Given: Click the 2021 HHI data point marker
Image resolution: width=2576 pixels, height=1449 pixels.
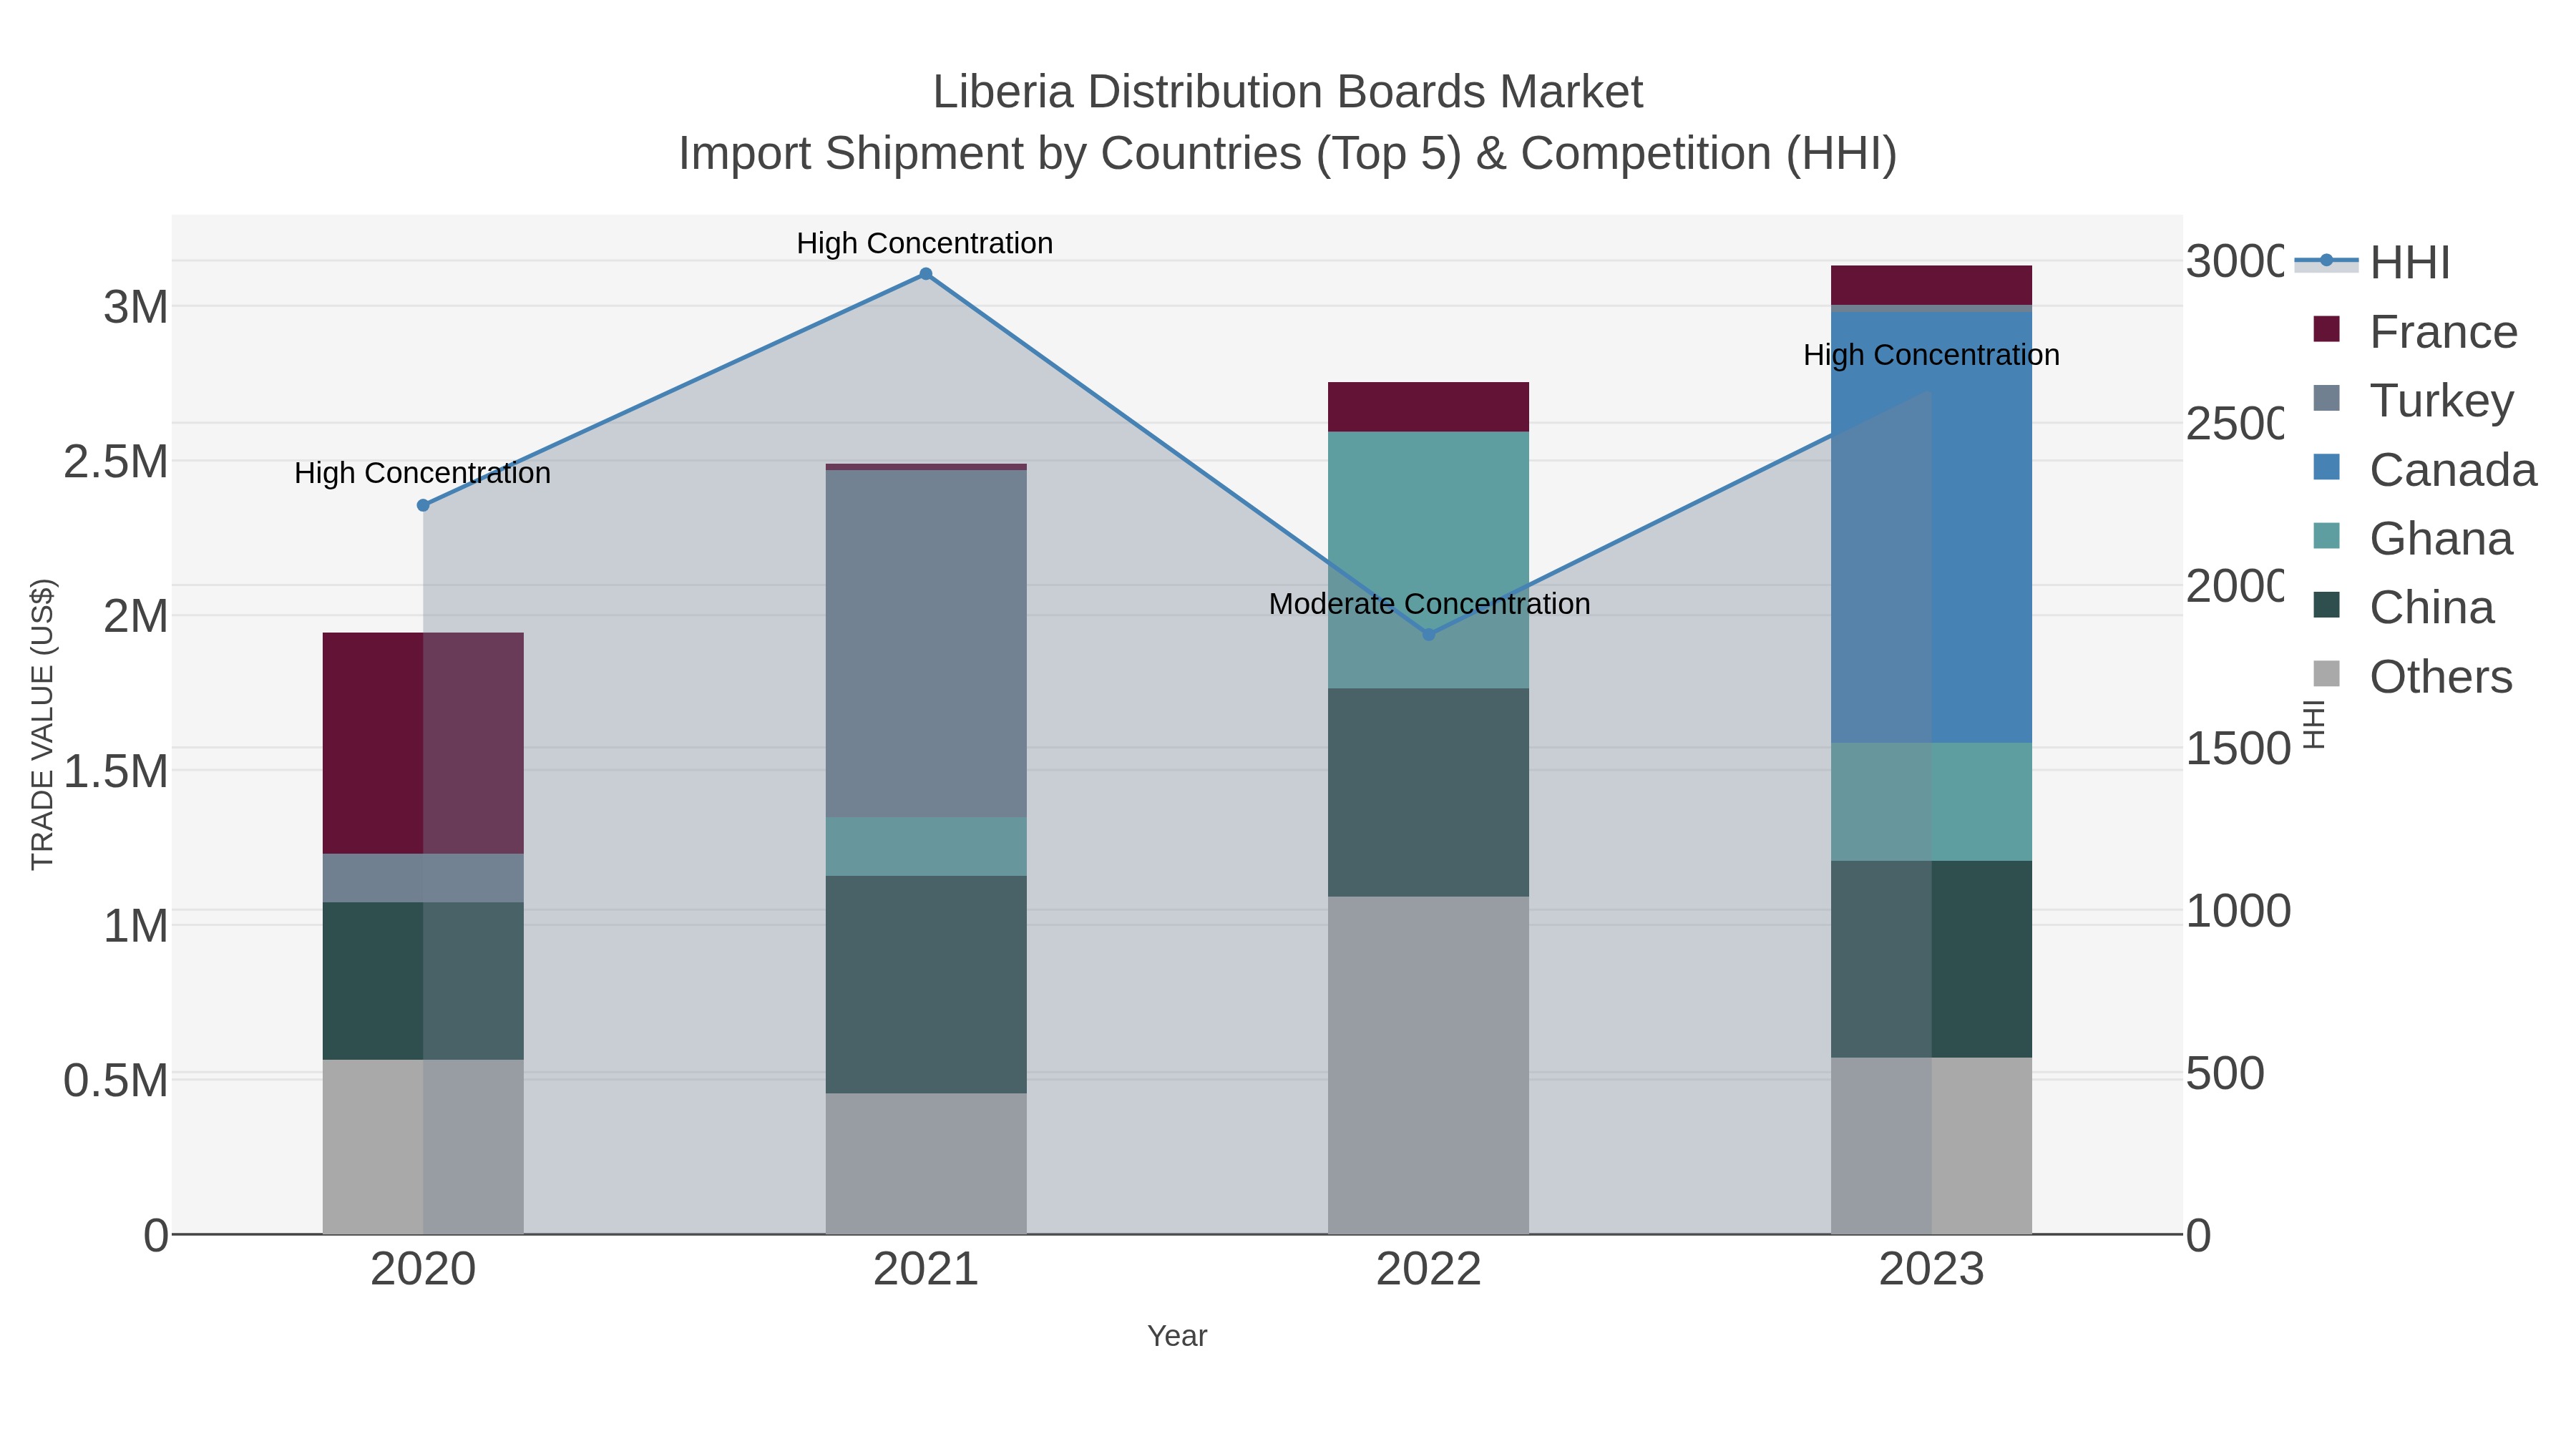Looking at the screenshot, I should coord(926,274).
